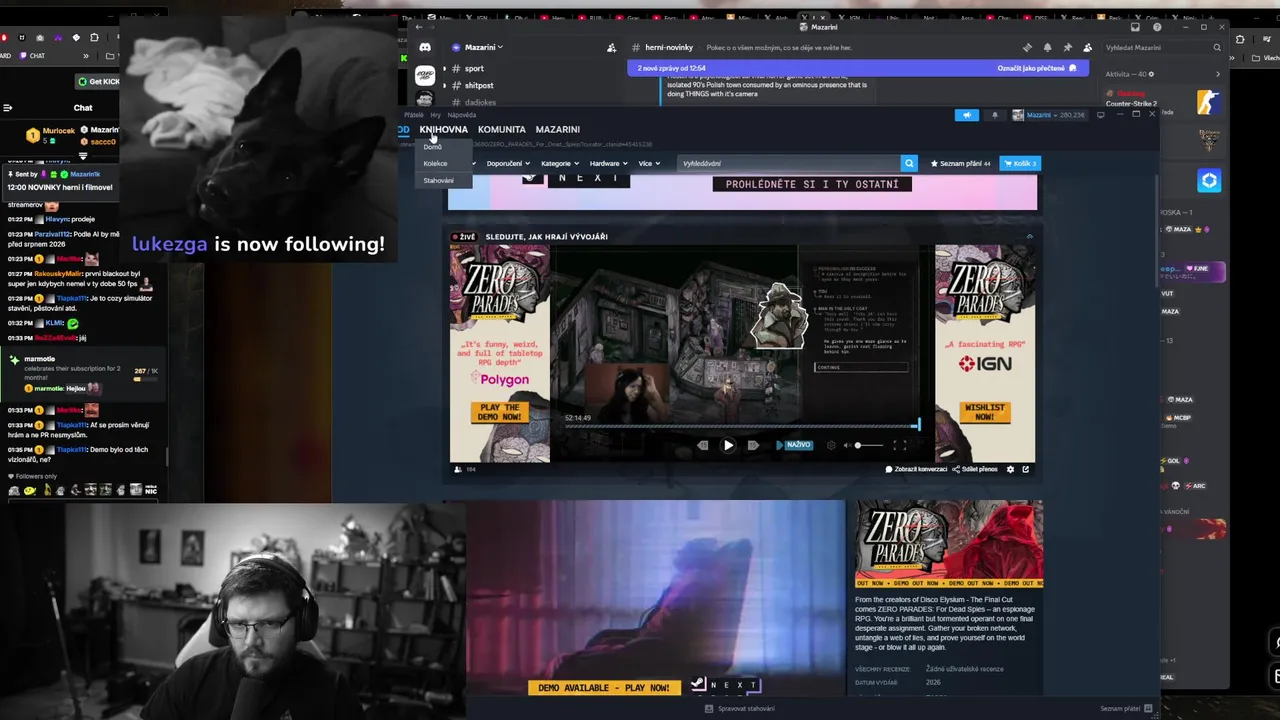Collapse the broadcast section chevron
Screen dimensions: 1280x720
[1029, 237]
